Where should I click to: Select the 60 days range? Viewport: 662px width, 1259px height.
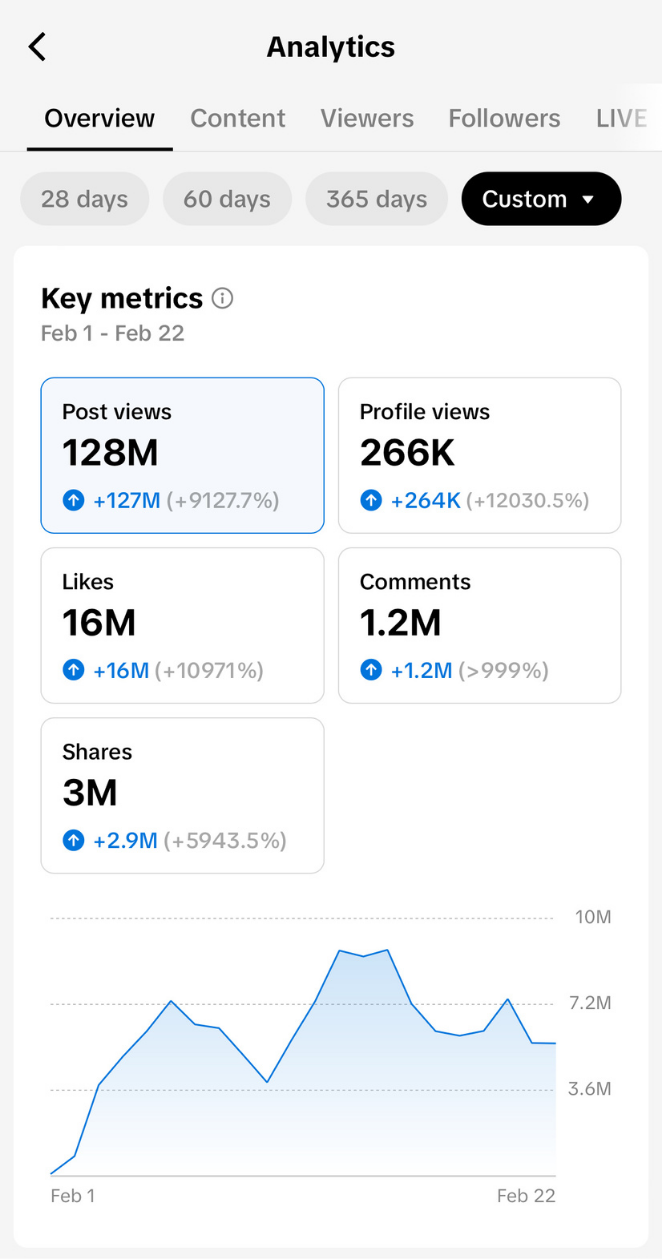pyautogui.click(x=227, y=199)
